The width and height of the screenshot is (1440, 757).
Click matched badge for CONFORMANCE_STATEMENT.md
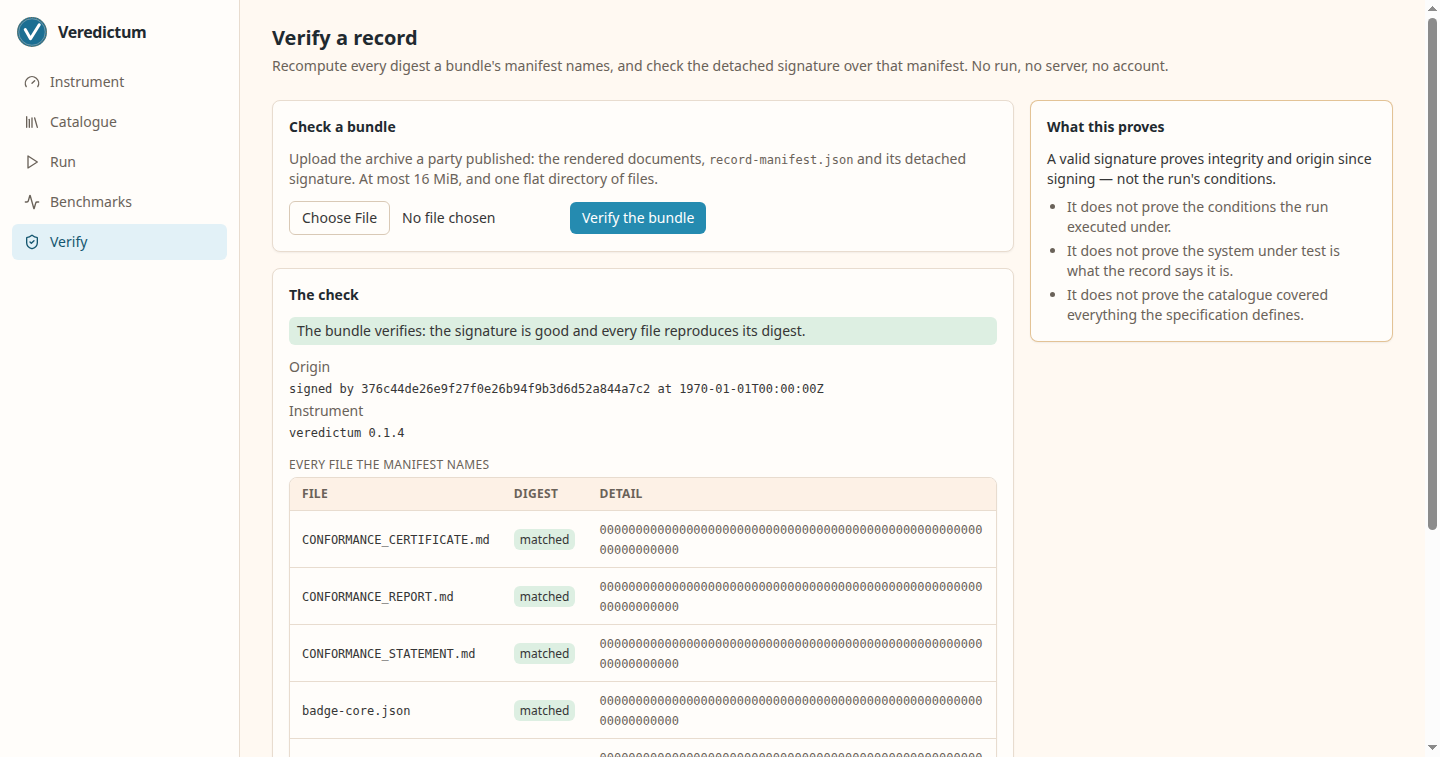coord(544,654)
